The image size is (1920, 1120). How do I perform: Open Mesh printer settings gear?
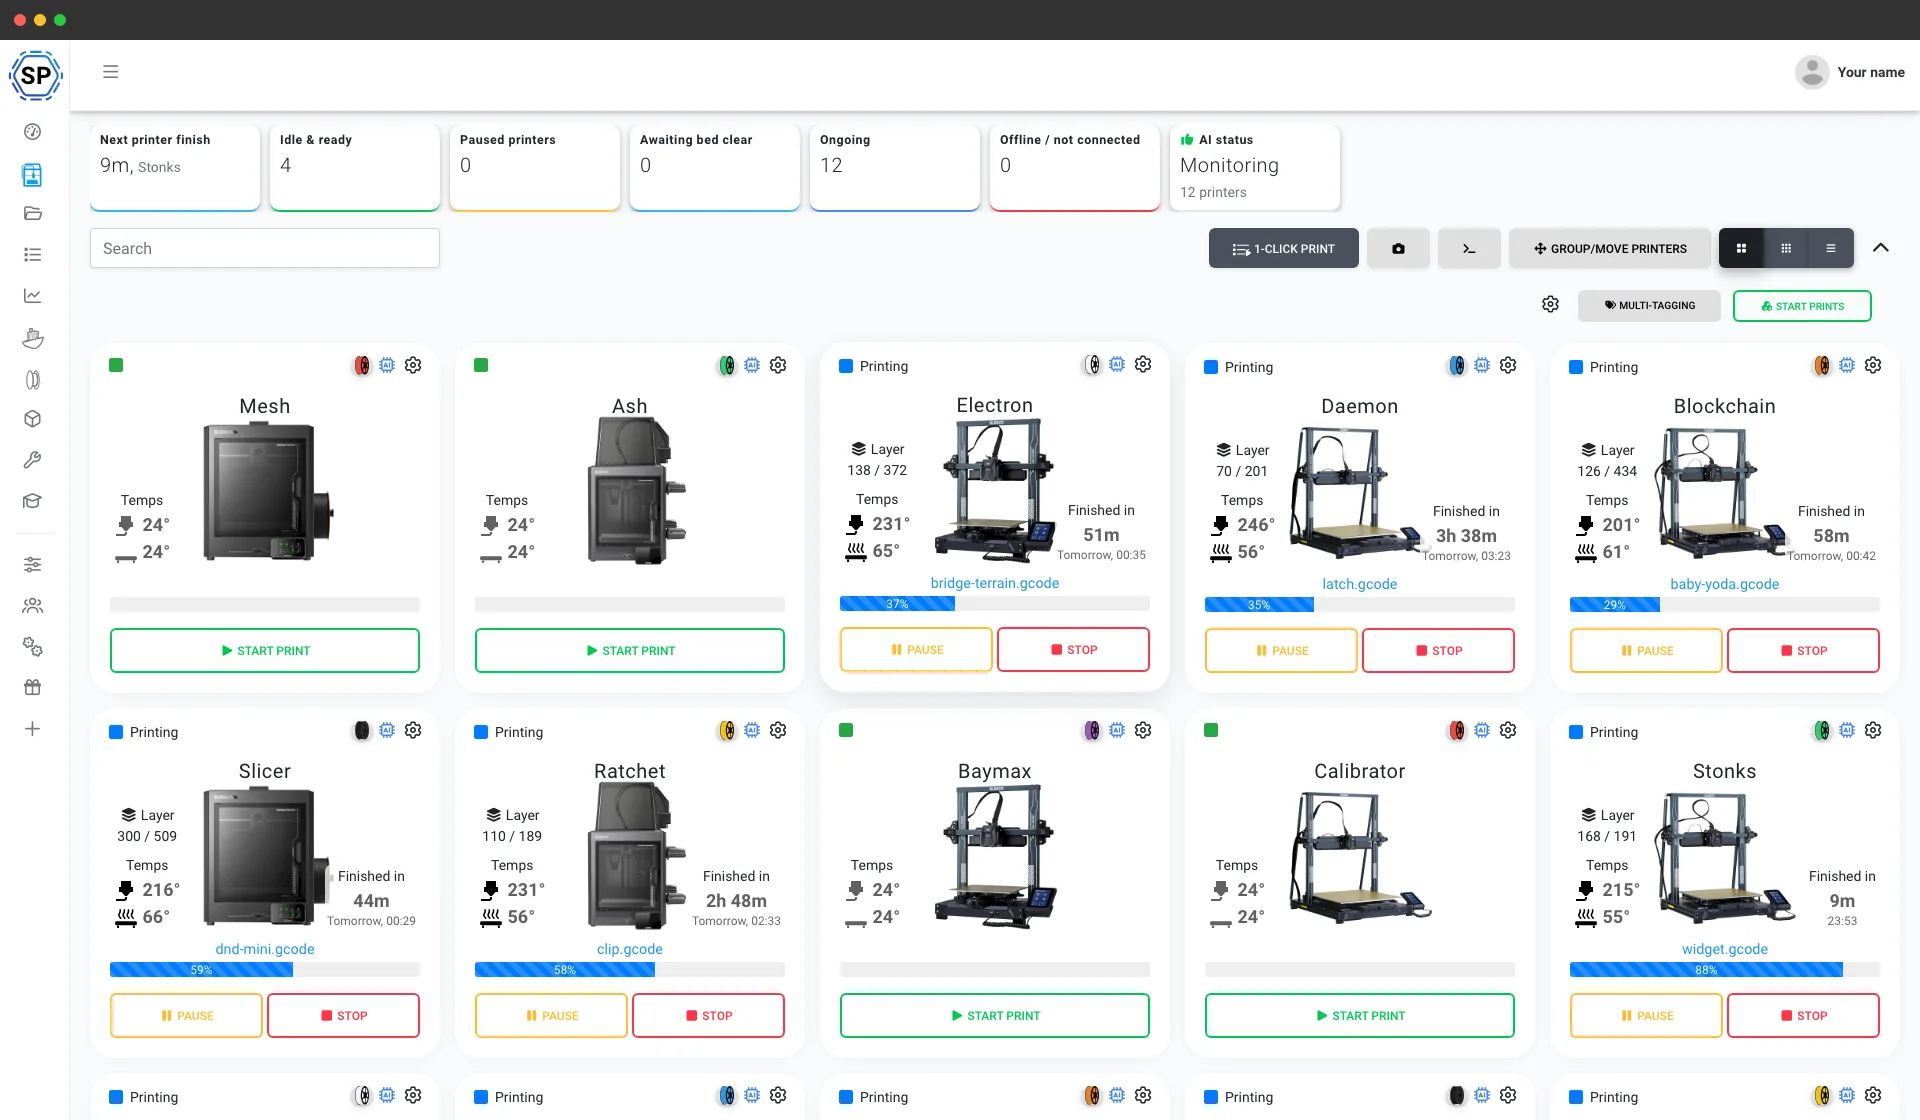pyautogui.click(x=413, y=365)
